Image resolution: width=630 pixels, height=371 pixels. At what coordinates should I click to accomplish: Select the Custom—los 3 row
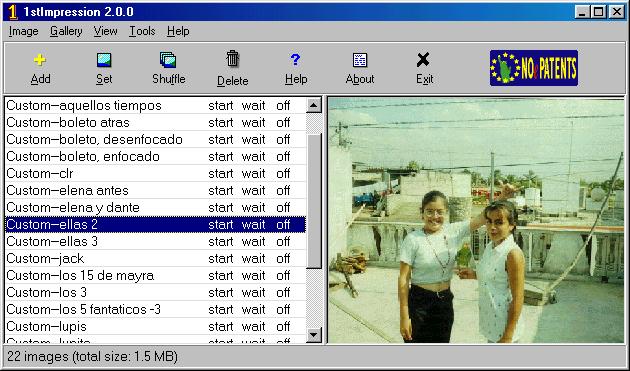[155, 292]
